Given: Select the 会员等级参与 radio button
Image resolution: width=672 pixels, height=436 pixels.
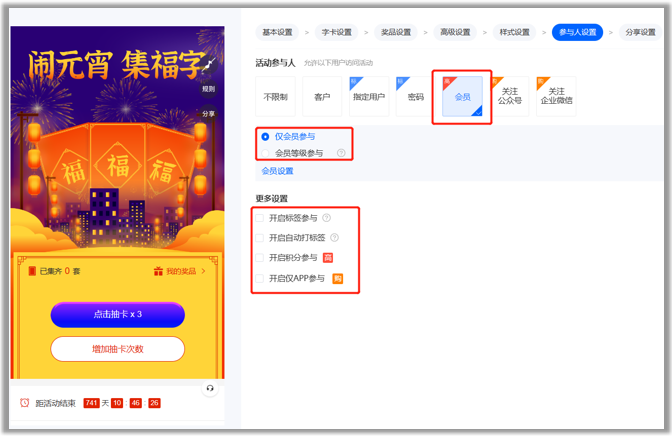Looking at the screenshot, I should pyautogui.click(x=265, y=153).
